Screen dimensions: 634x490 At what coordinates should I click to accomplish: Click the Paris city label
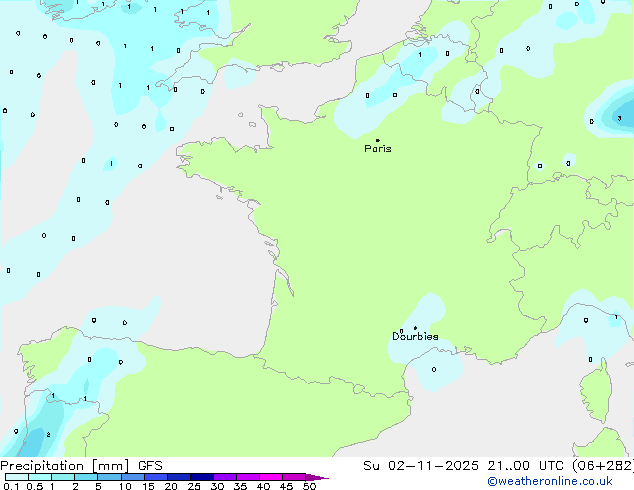point(378,149)
